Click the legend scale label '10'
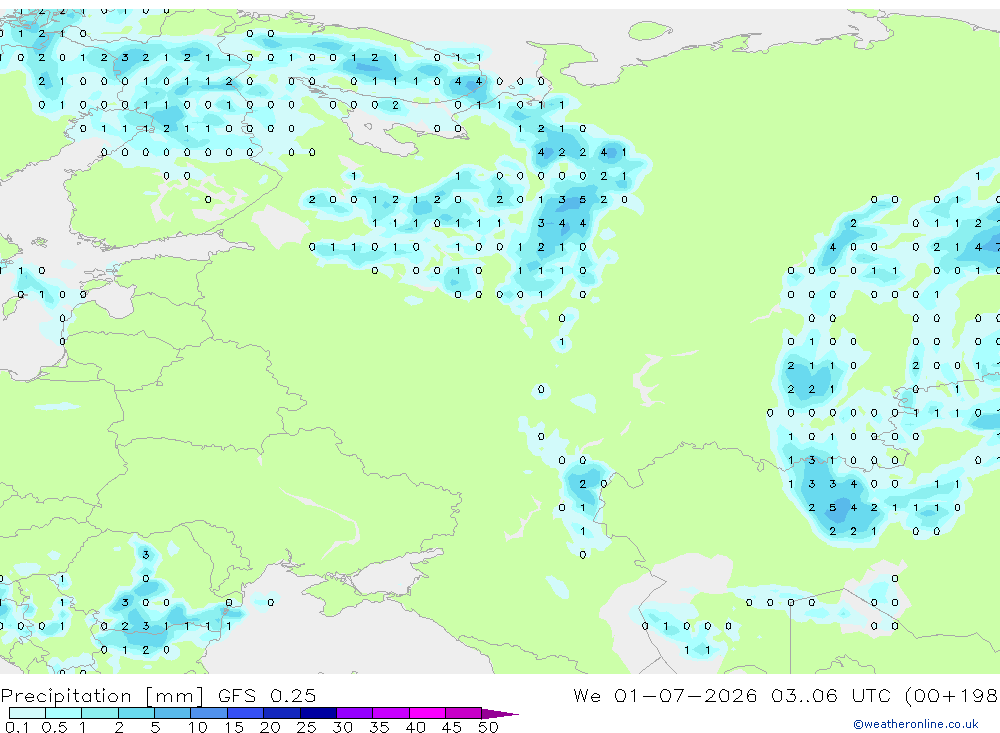This screenshot has height=733, width=1000. (x=198, y=727)
